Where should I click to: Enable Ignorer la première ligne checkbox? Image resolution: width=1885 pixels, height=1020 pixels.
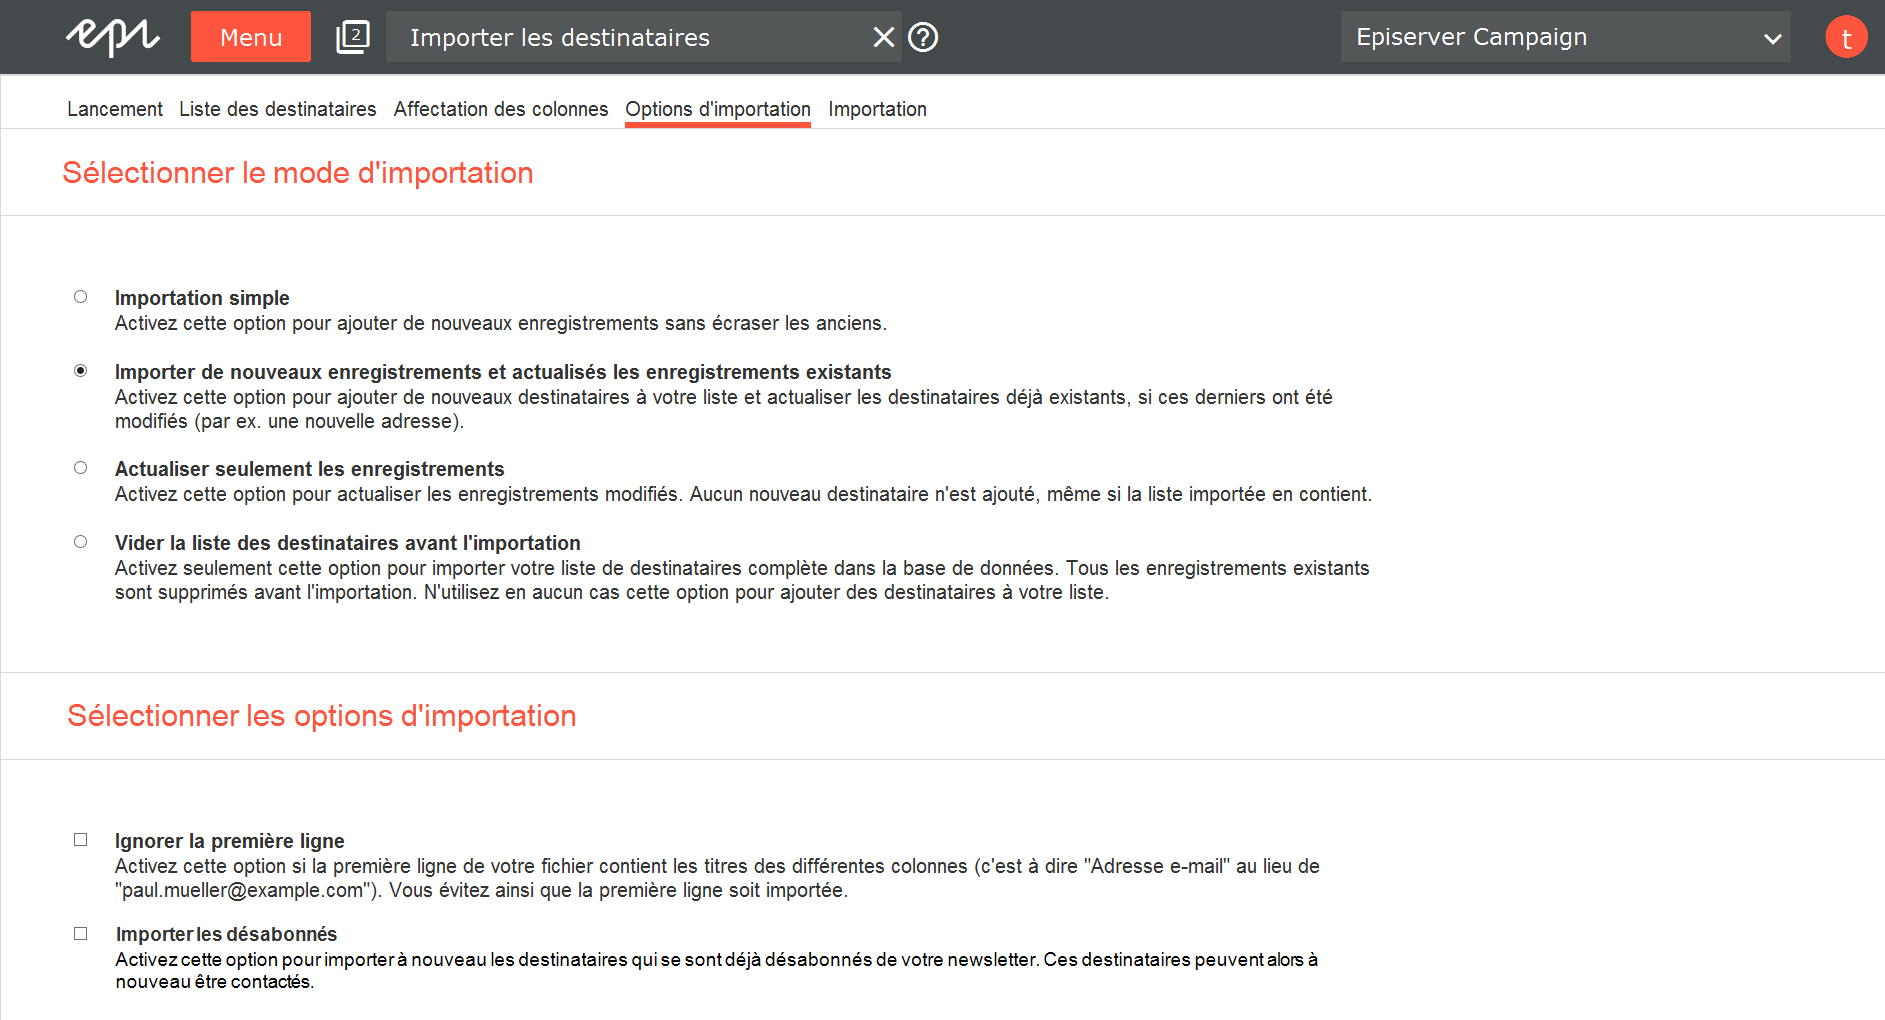click(x=81, y=840)
